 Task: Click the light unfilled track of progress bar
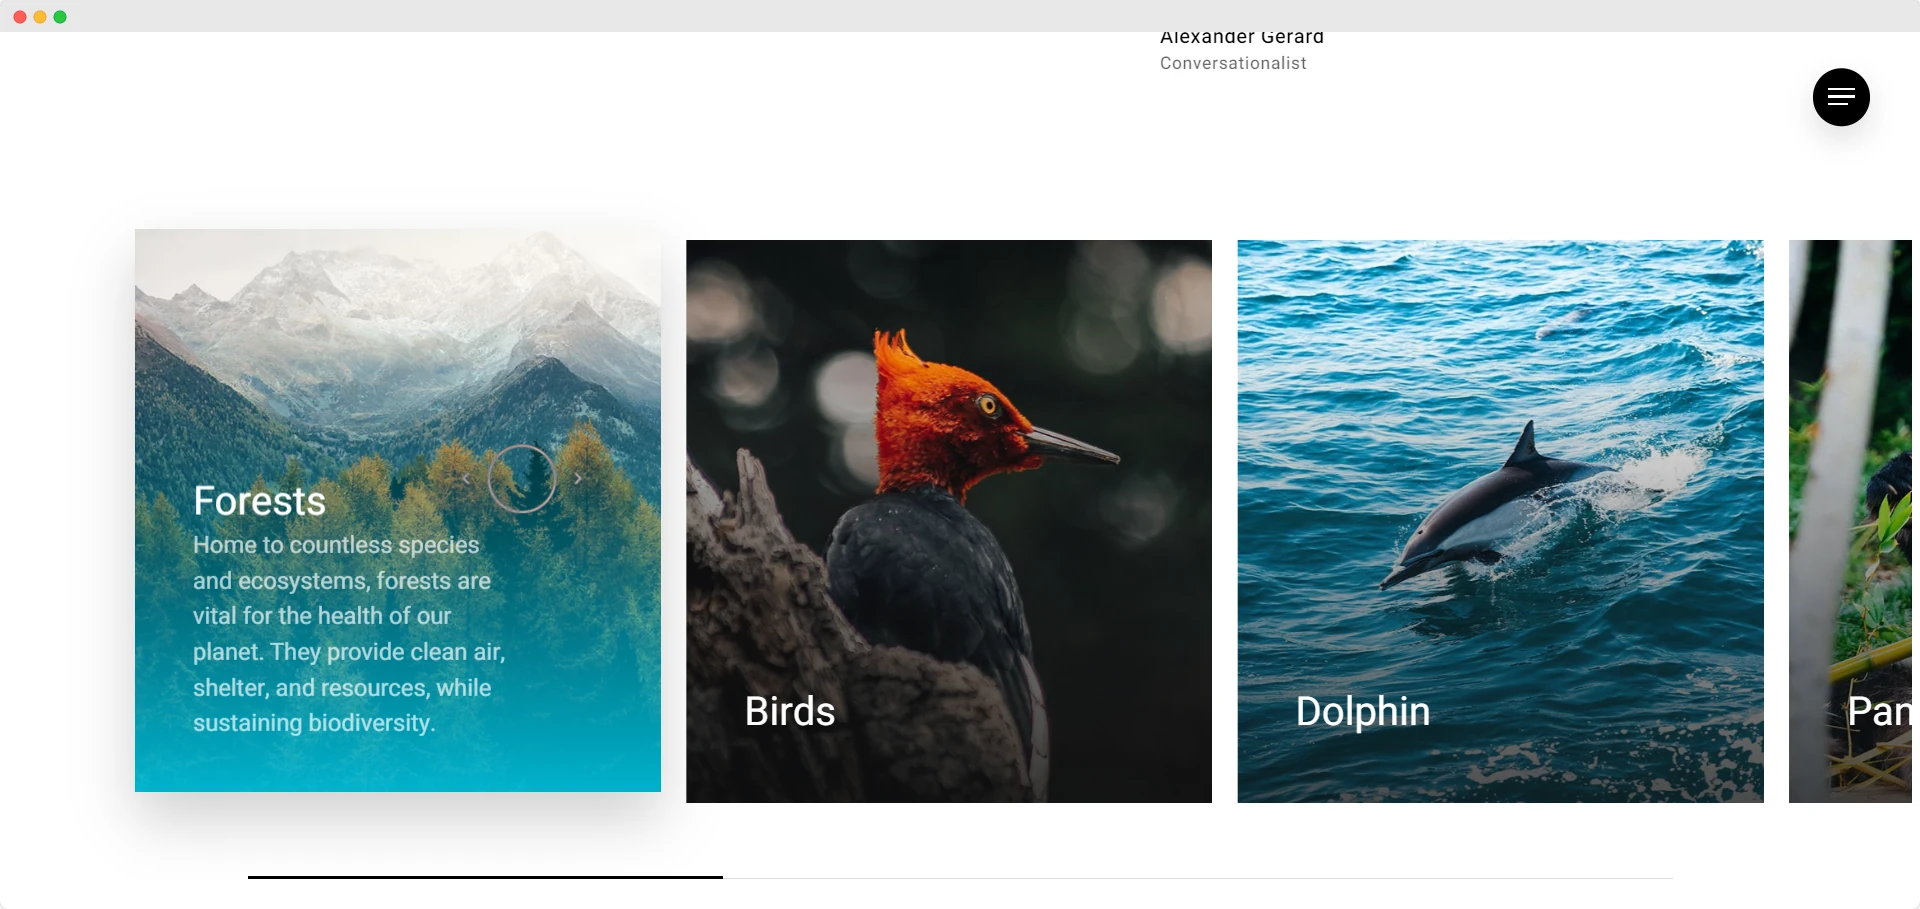coord(1197,878)
